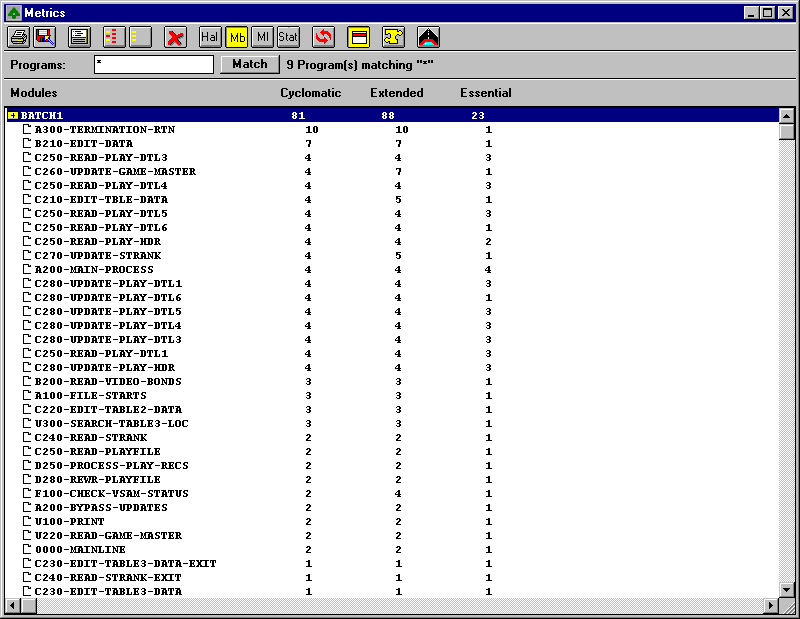Click the save-with-magnifier toolbar icon

44,37
